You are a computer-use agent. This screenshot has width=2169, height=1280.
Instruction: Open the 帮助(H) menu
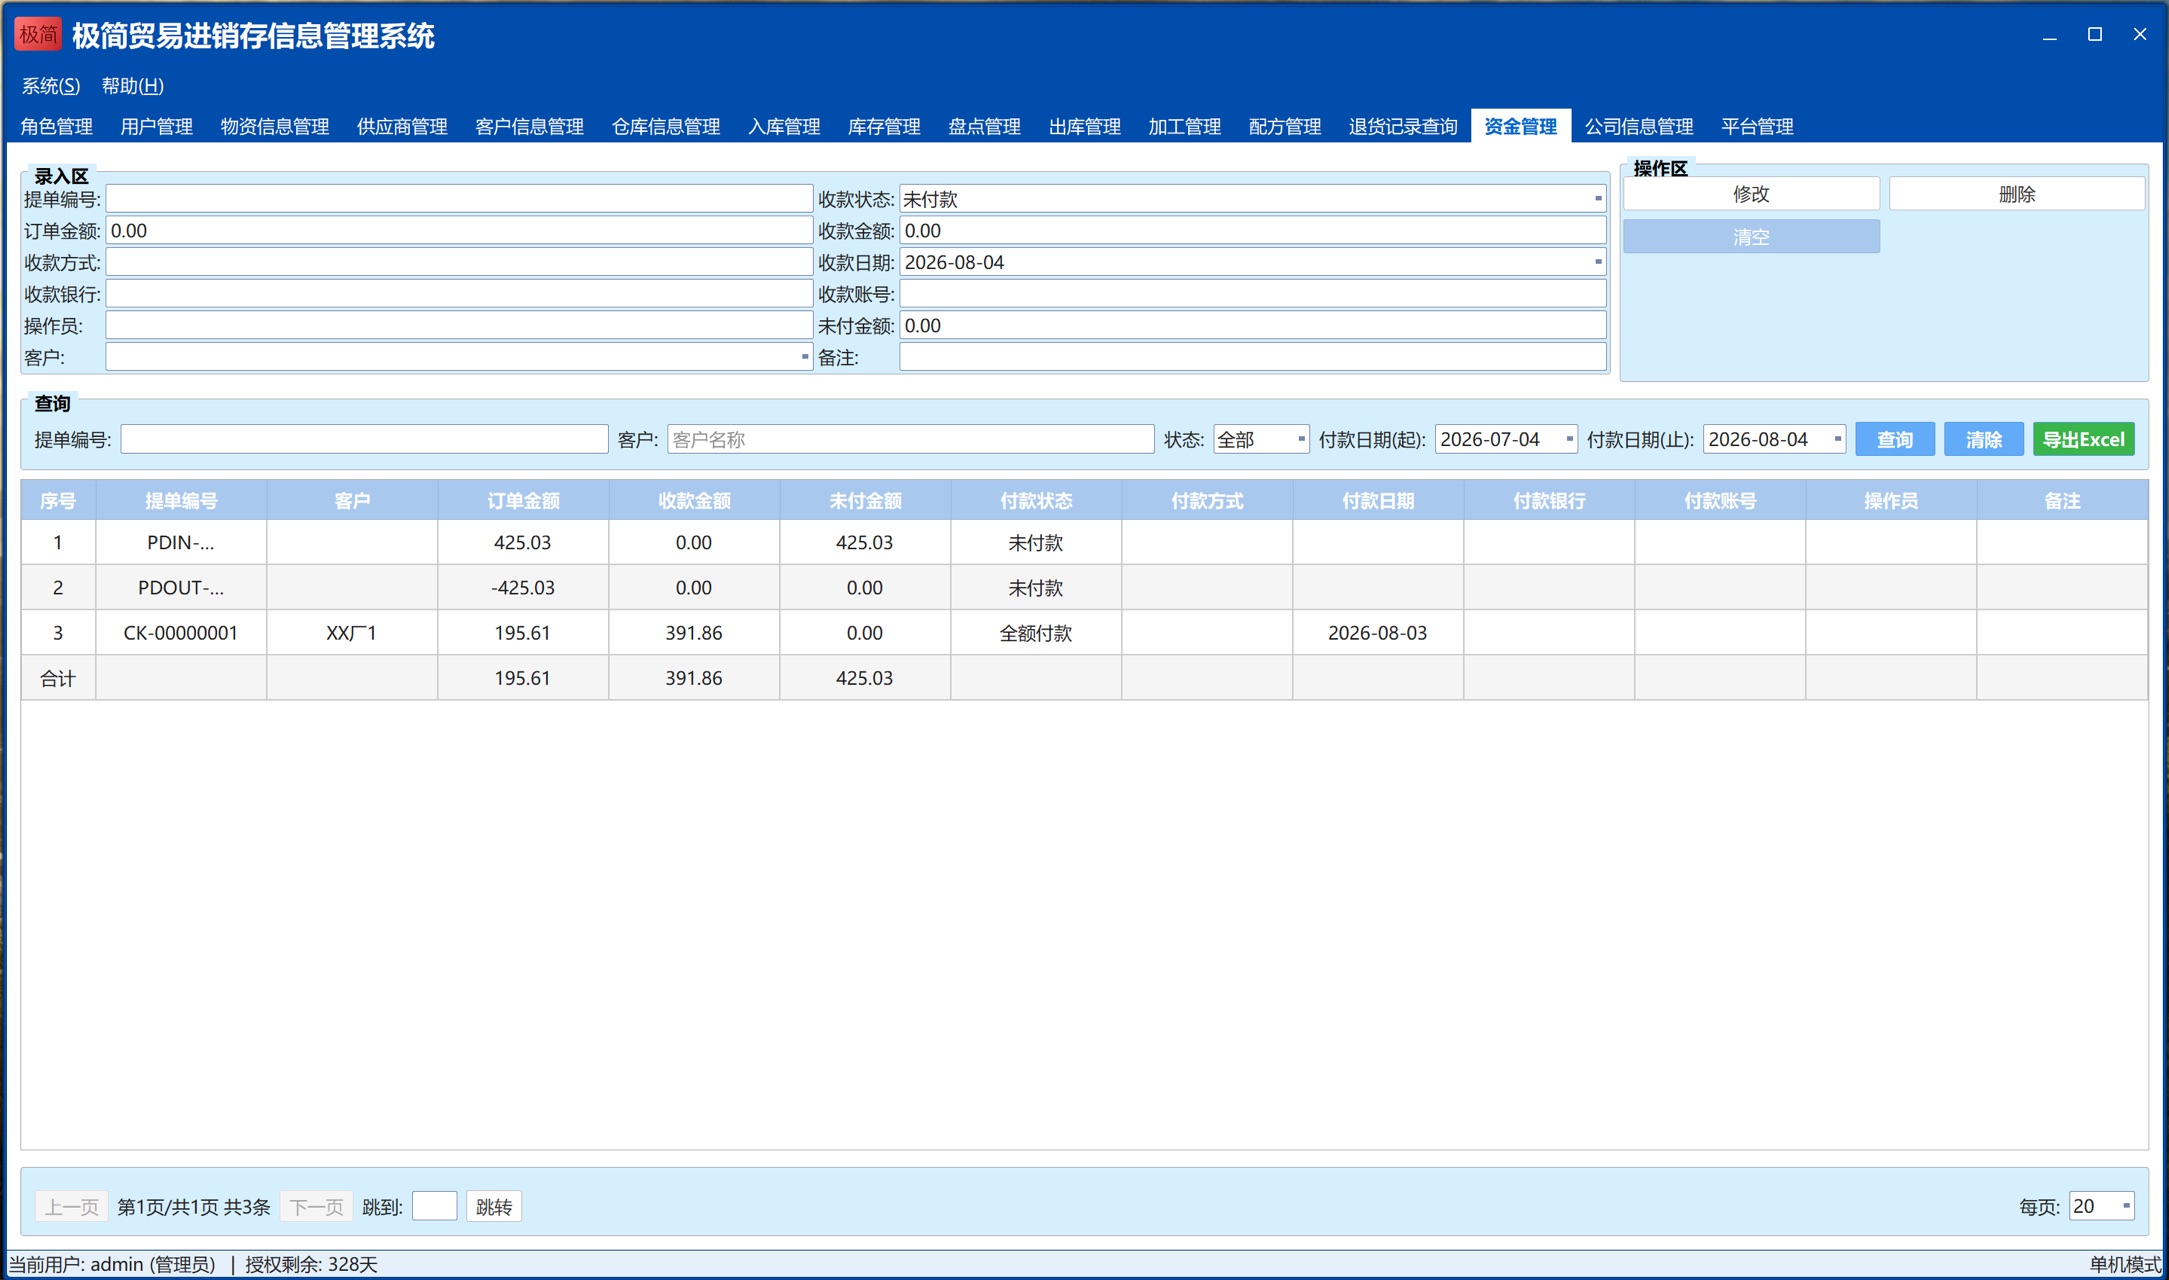click(x=132, y=86)
